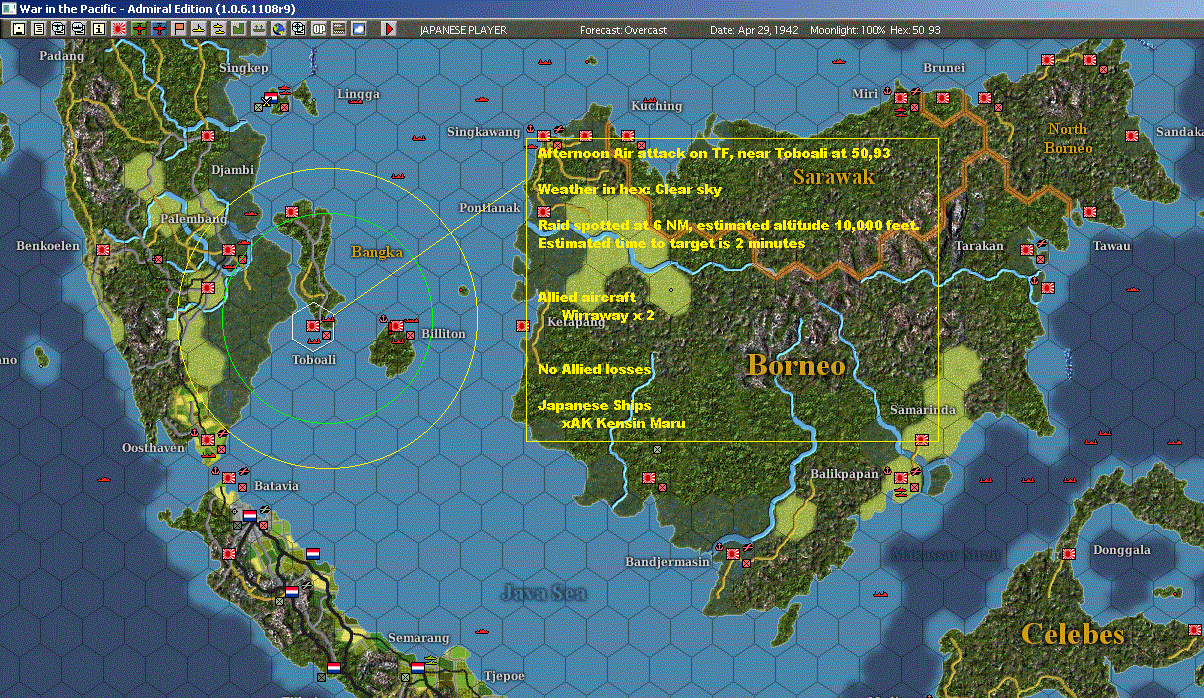Click the Japanese flag at Pontianak
The image size is (1204, 698).
pyautogui.click(x=543, y=212)
